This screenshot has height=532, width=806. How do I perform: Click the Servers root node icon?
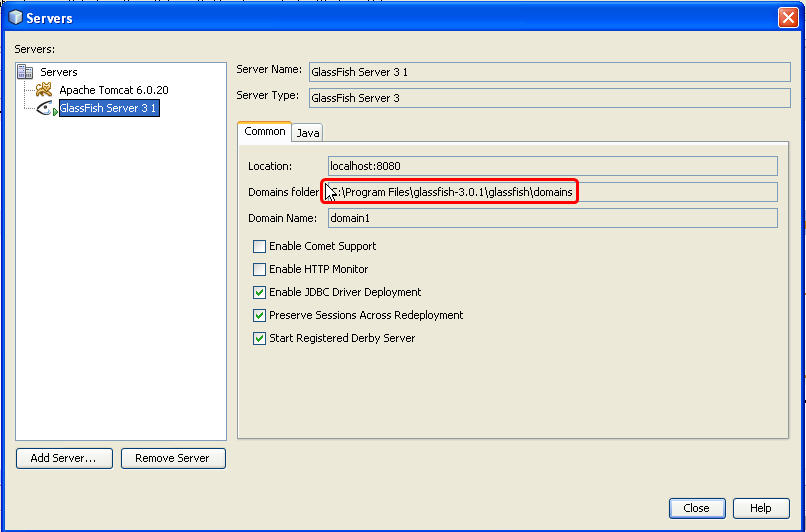[x=25, y=71]
